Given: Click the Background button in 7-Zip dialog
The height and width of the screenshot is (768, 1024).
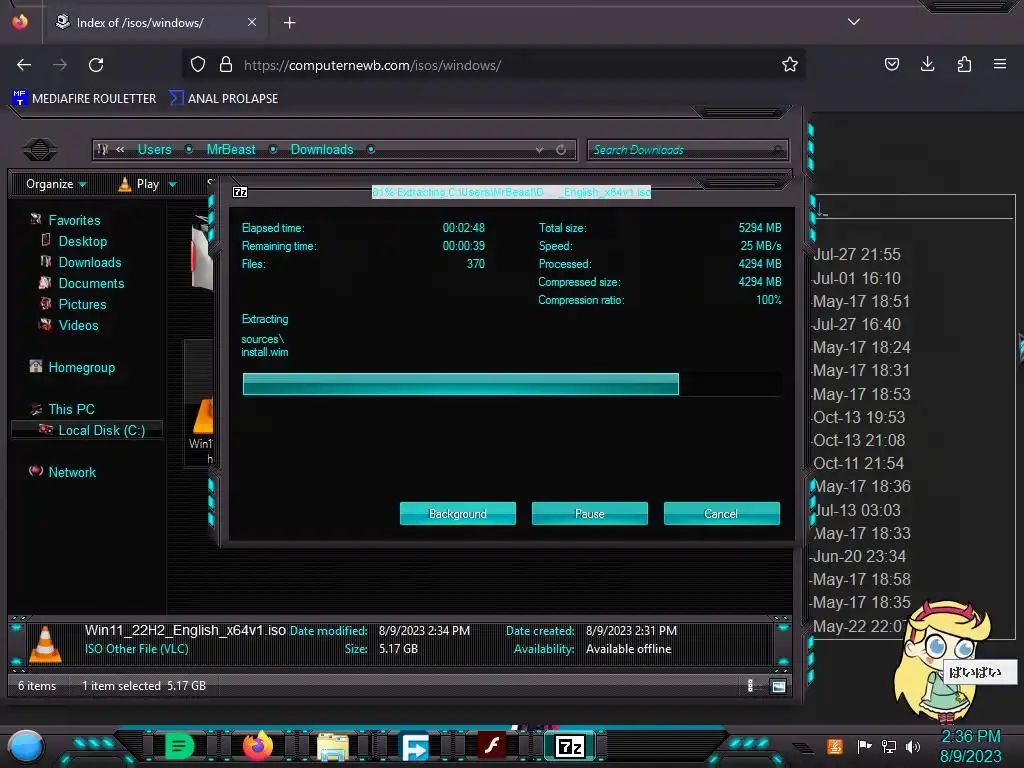Looking at the screenshot, I should [457, 513].
